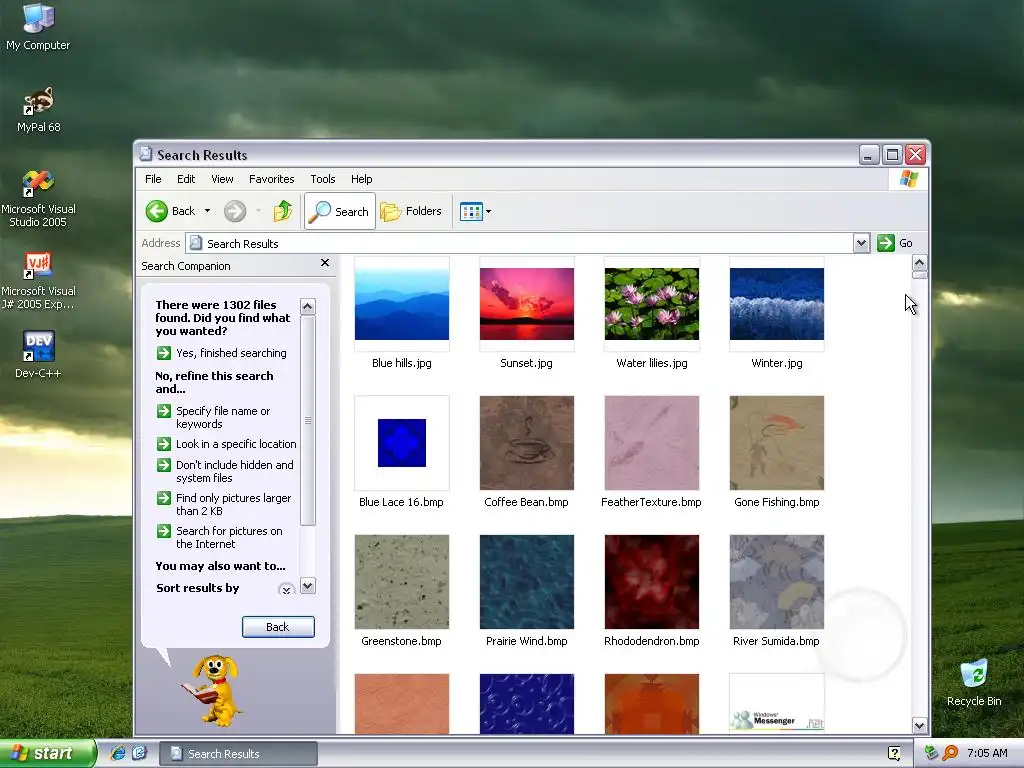Click arrow icon beside Look in specific location

(x=163, y=444)
